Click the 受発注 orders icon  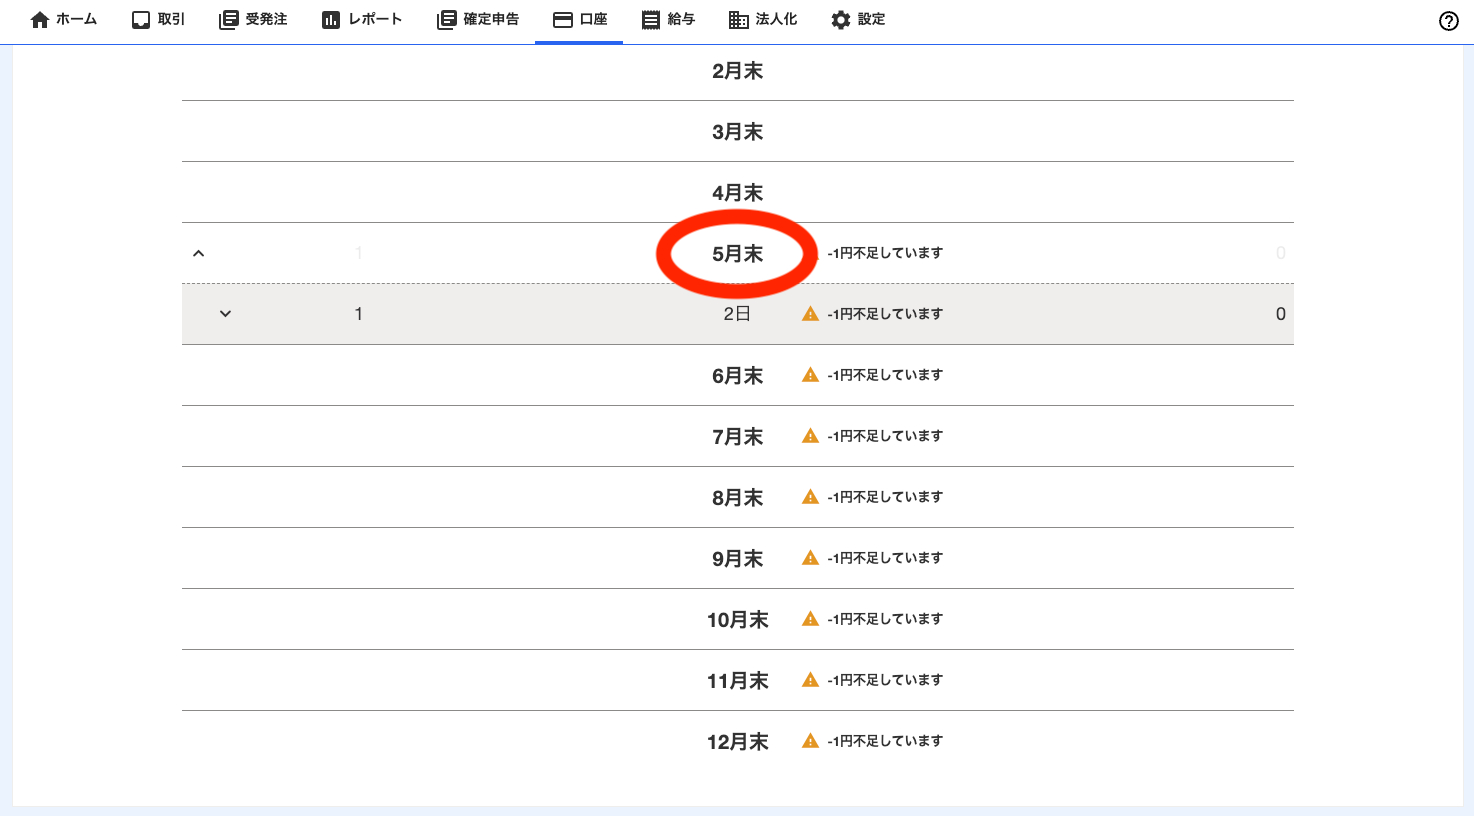[229, 20]
